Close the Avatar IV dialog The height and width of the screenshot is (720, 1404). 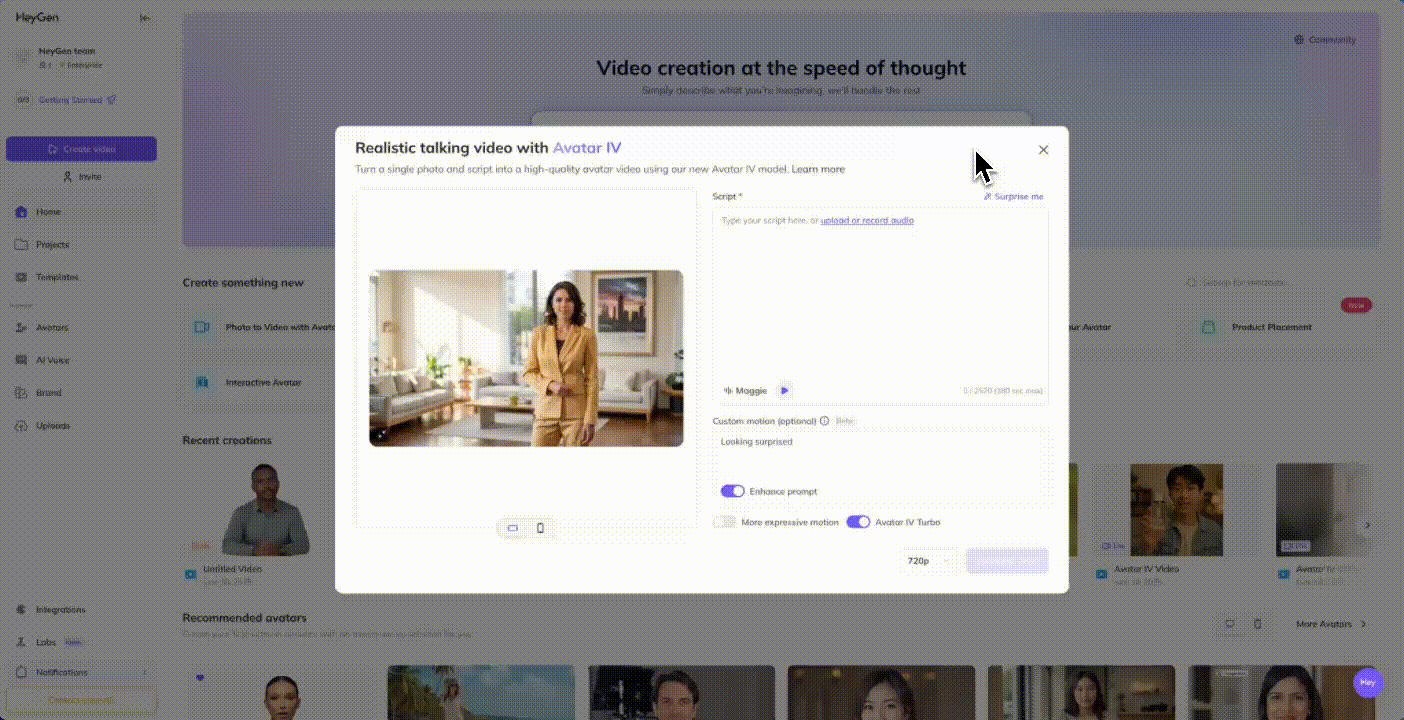click(x=1043, y=150)
